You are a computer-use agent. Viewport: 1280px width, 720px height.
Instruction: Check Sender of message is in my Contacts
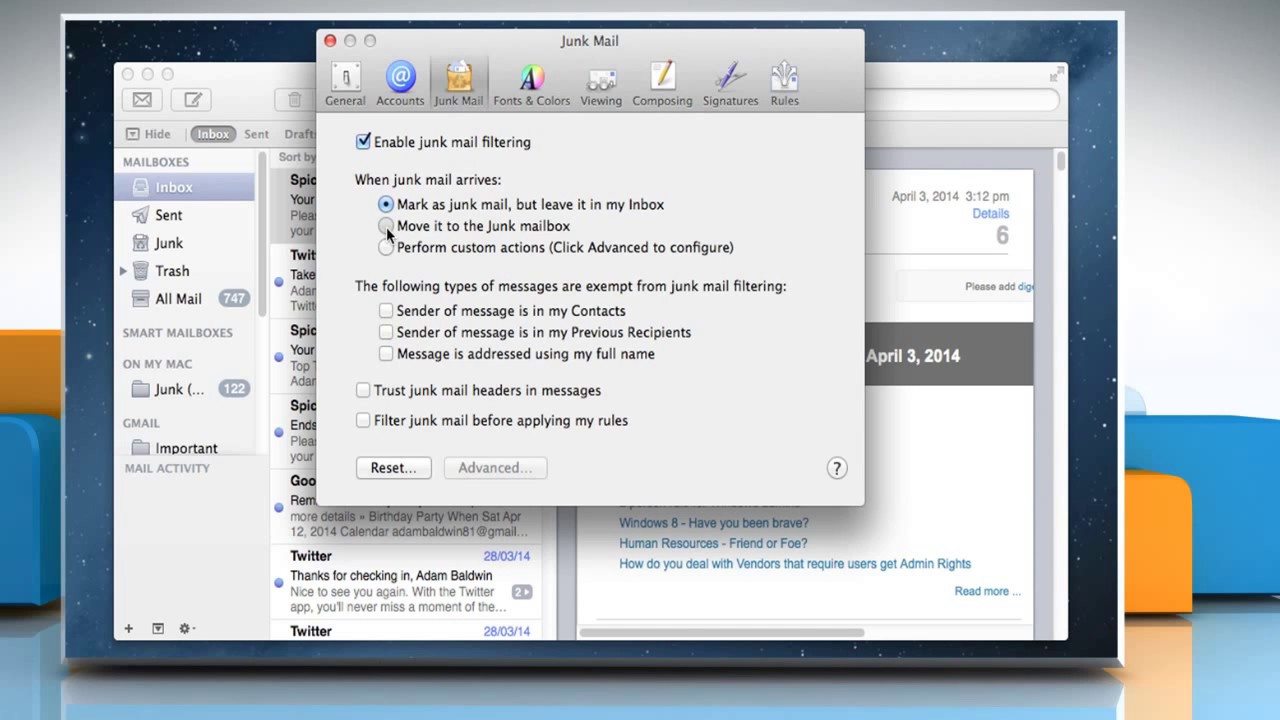(386, 311)
